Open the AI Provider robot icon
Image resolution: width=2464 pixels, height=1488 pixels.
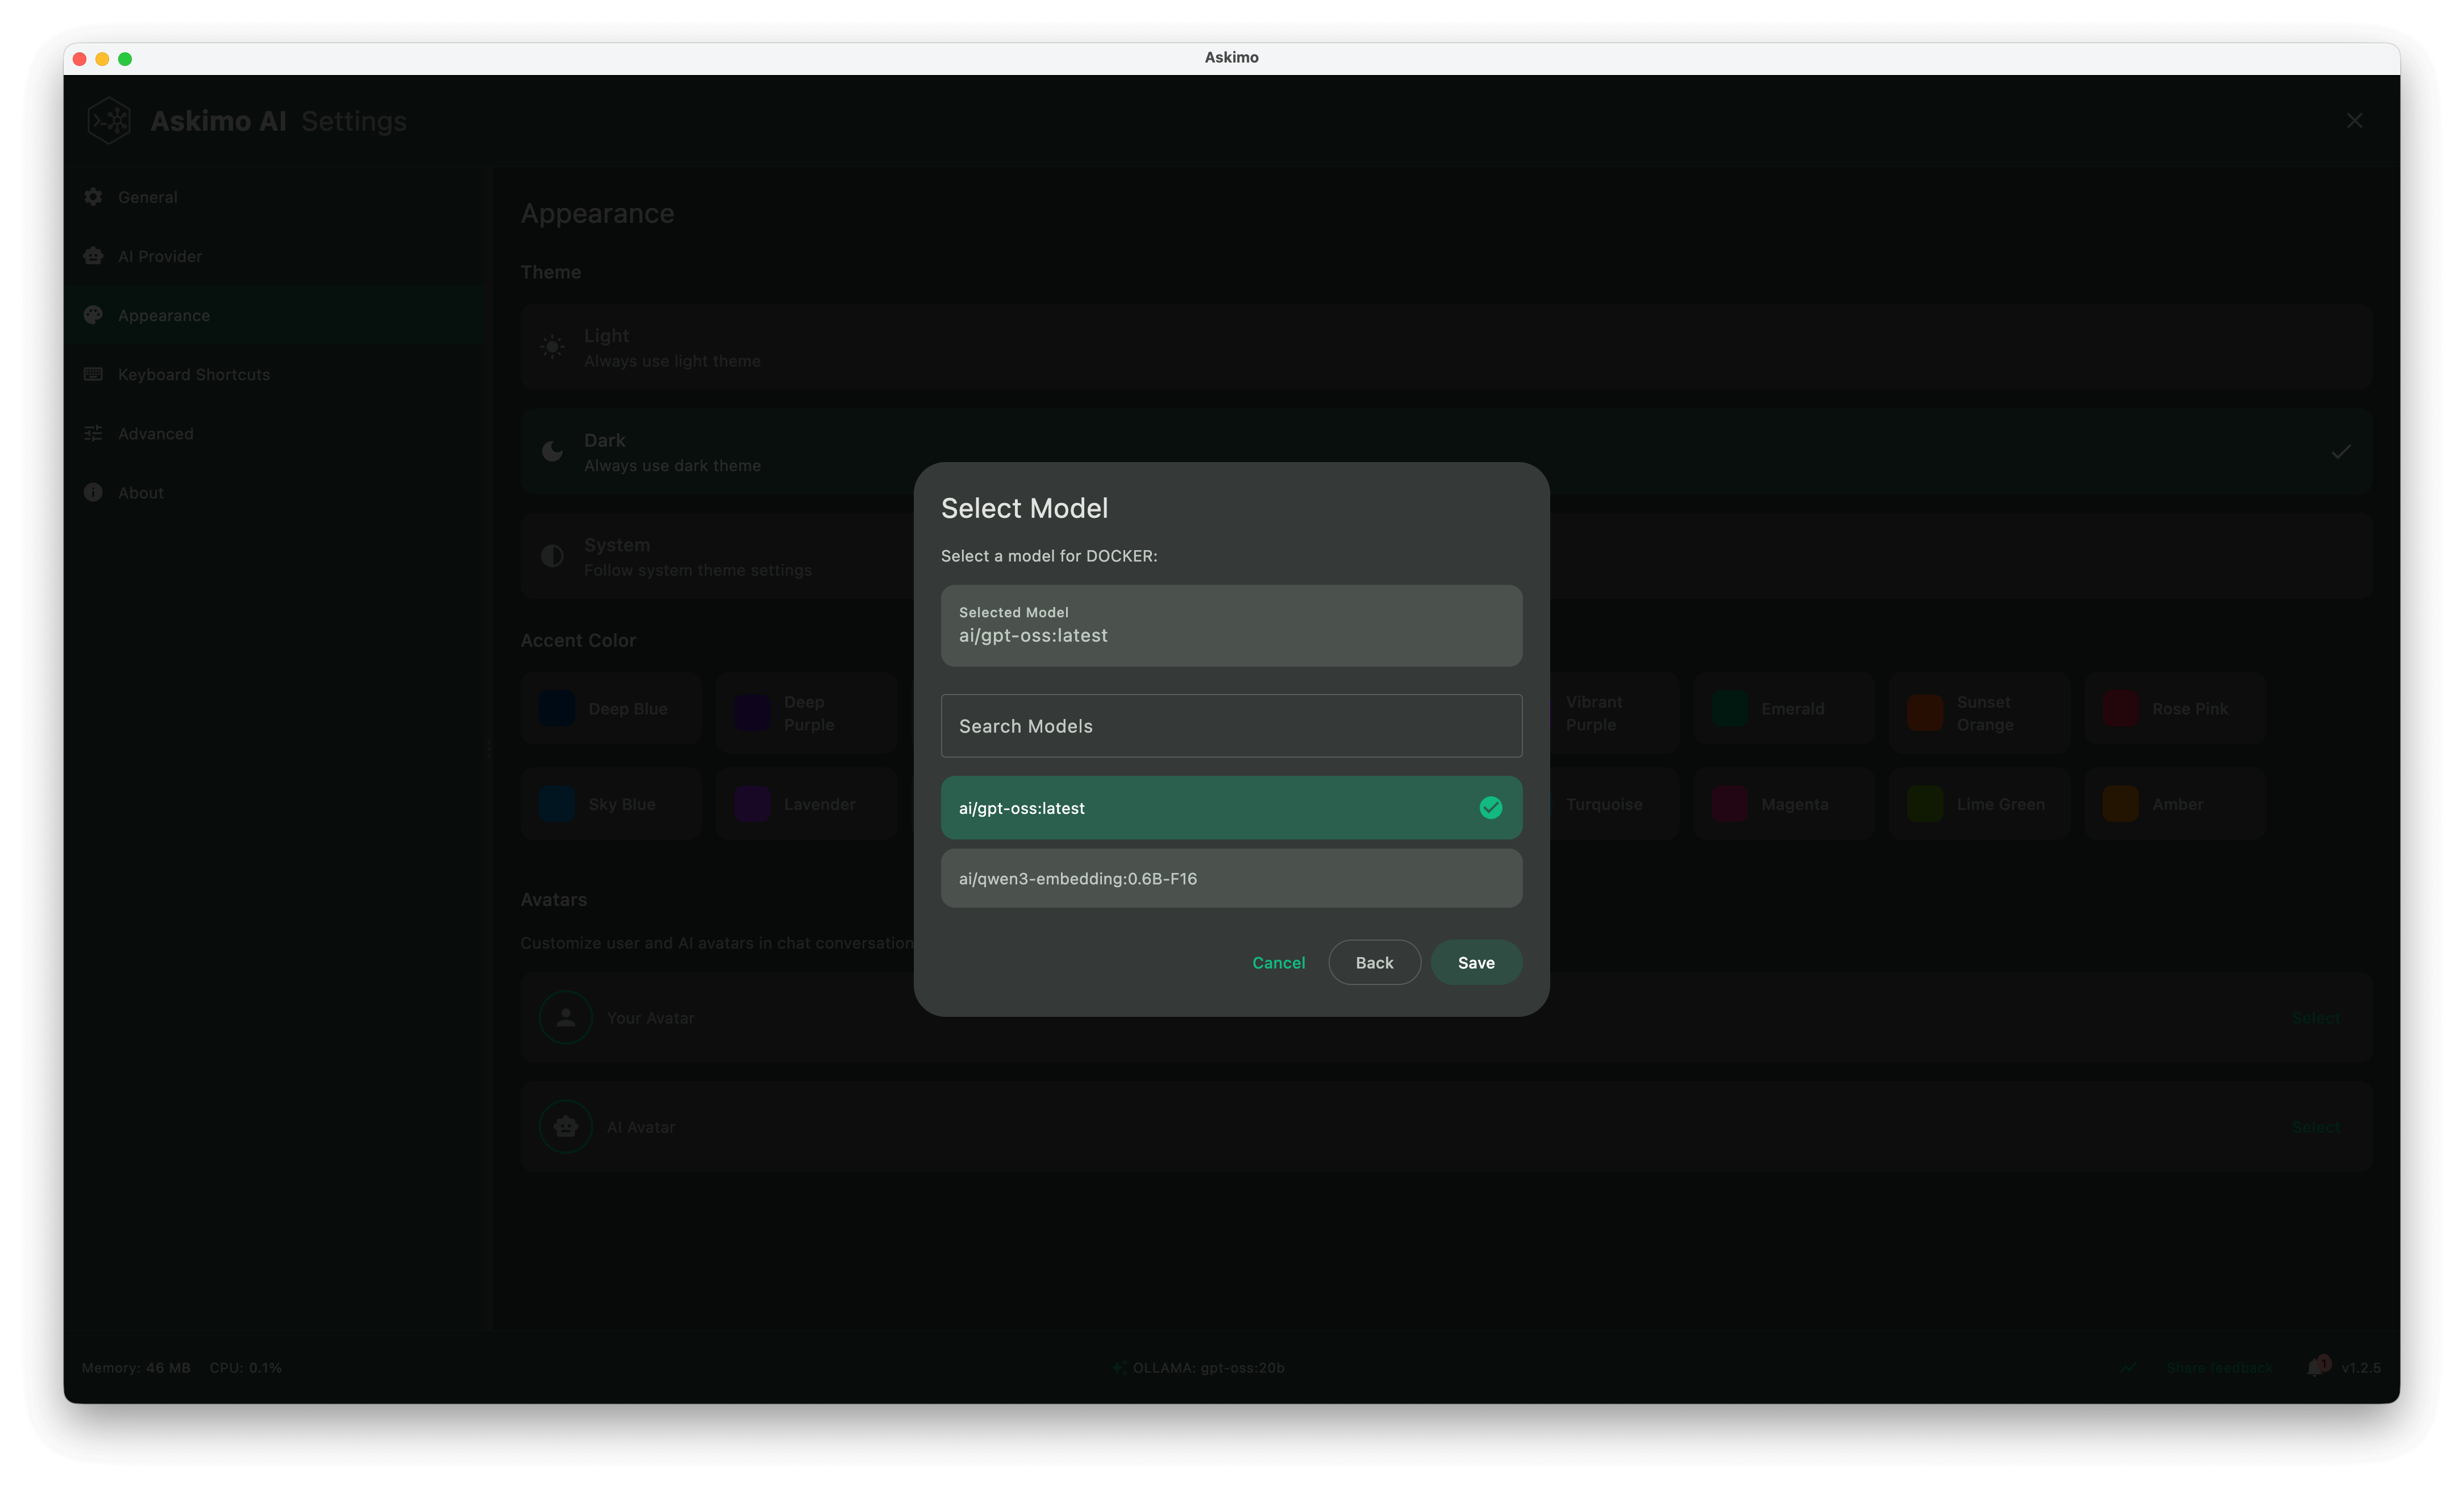click(x=93, y=256)
